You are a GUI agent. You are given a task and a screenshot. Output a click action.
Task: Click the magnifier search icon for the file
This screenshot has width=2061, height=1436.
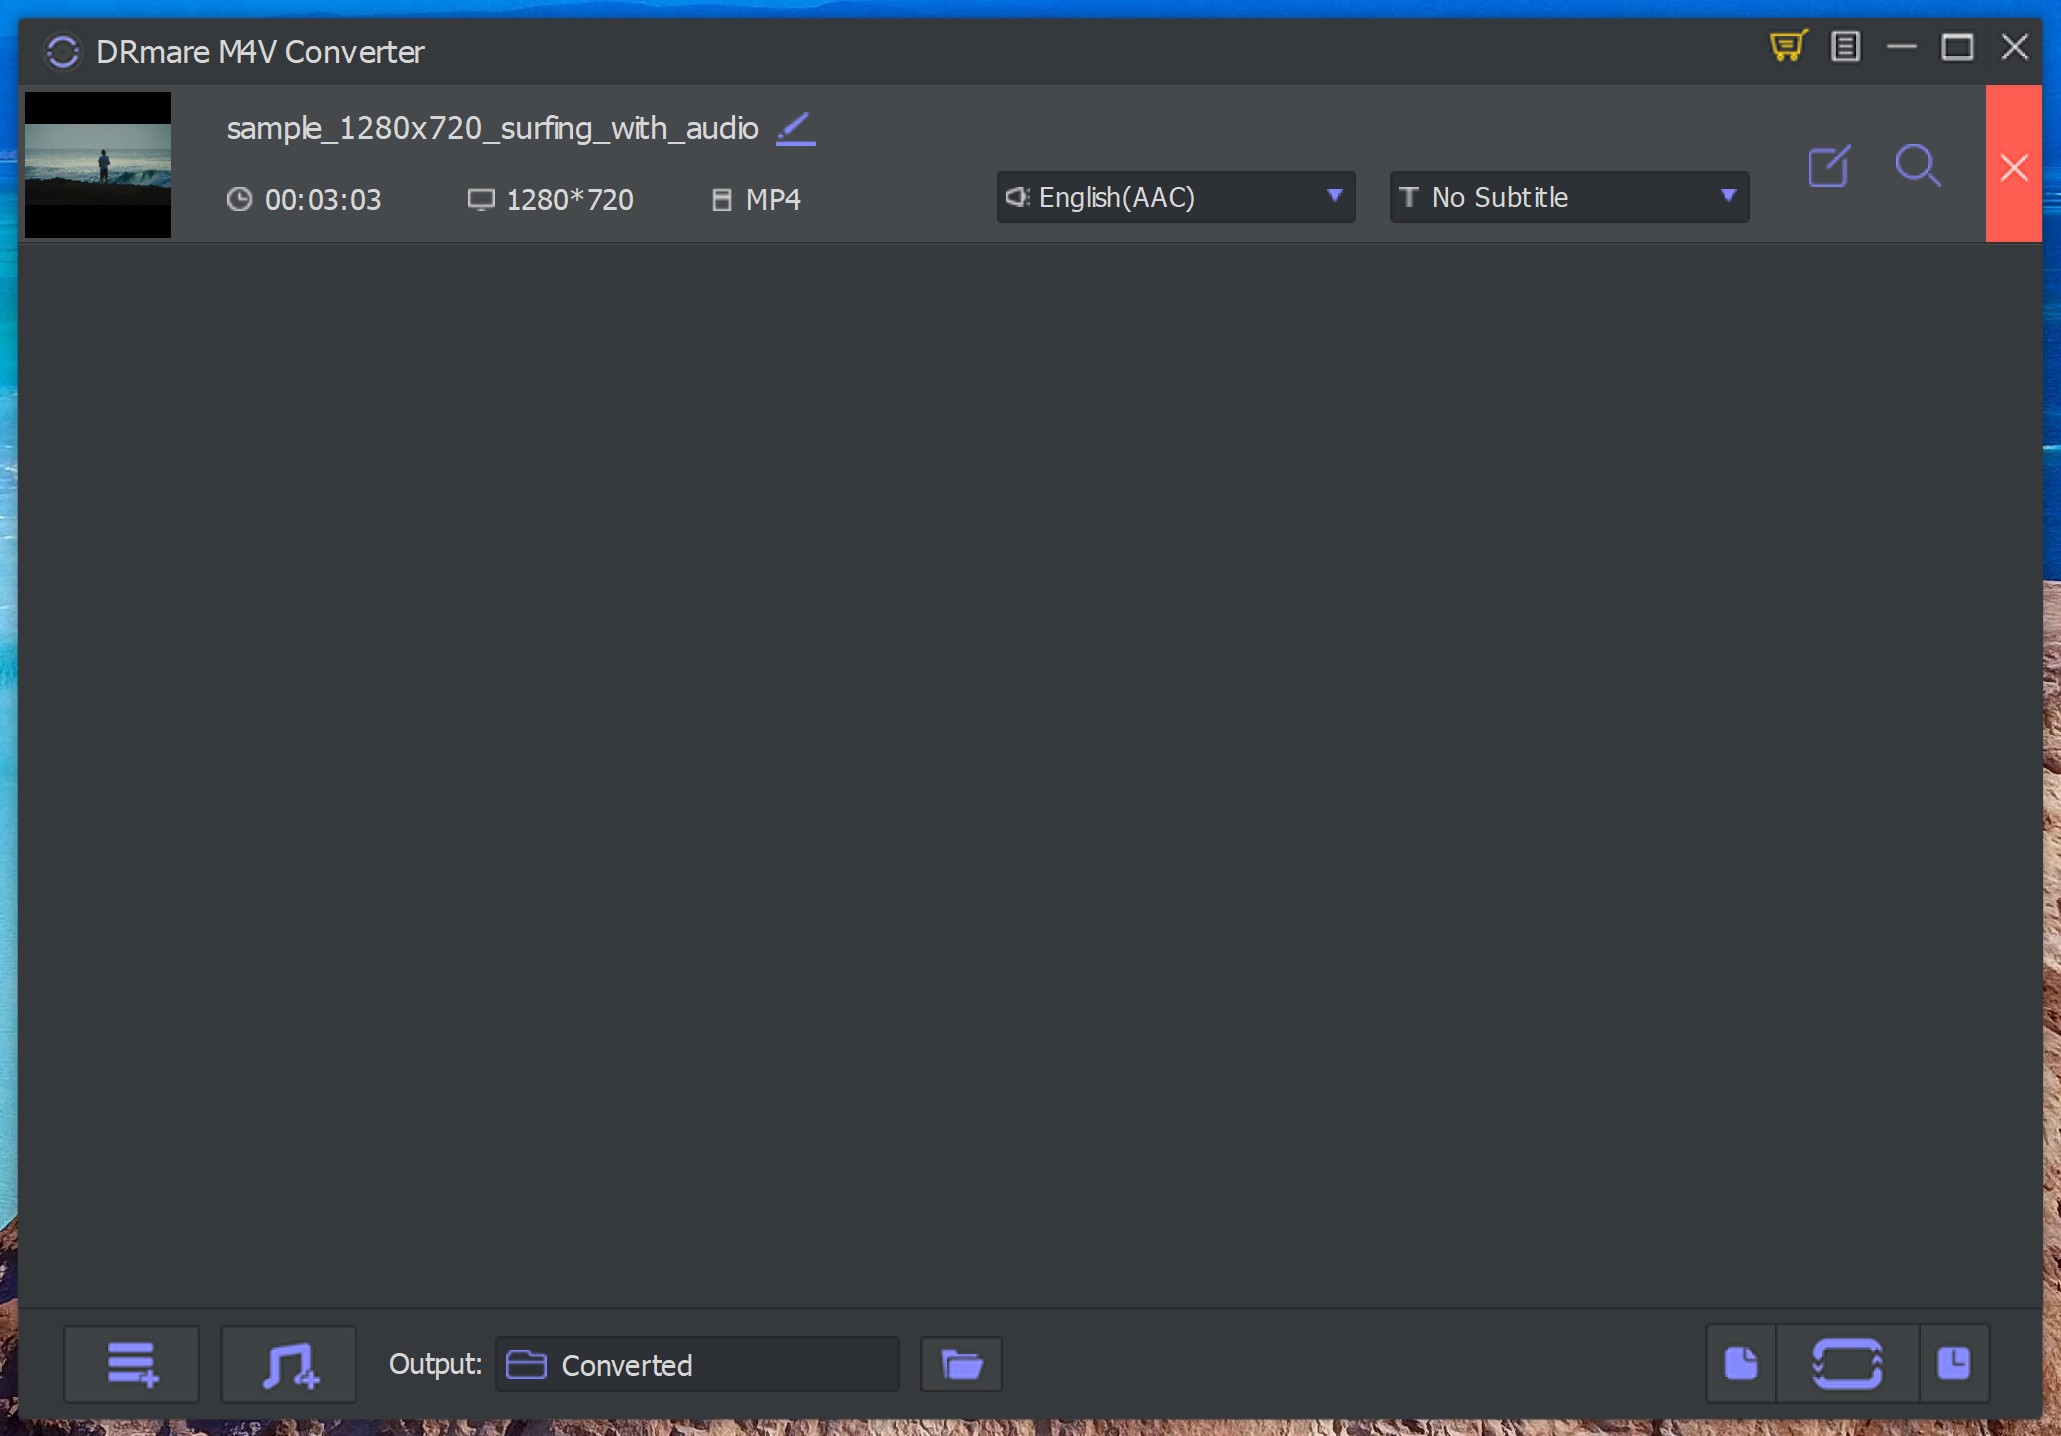click(x=1917, y=166)
